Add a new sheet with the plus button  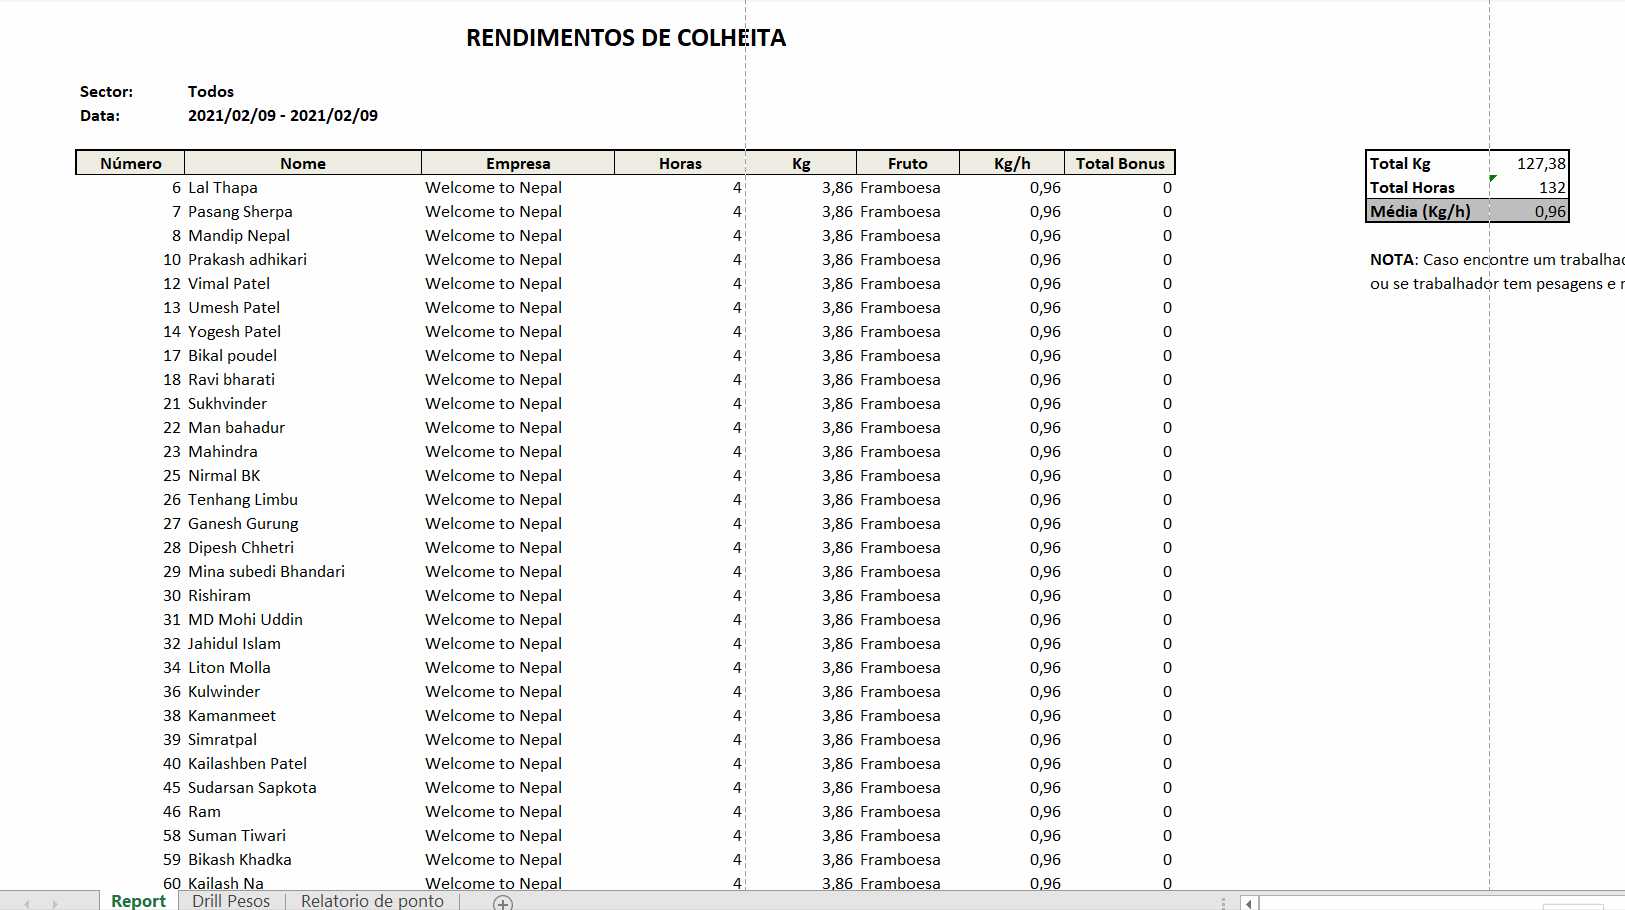(x=503, y=903)
